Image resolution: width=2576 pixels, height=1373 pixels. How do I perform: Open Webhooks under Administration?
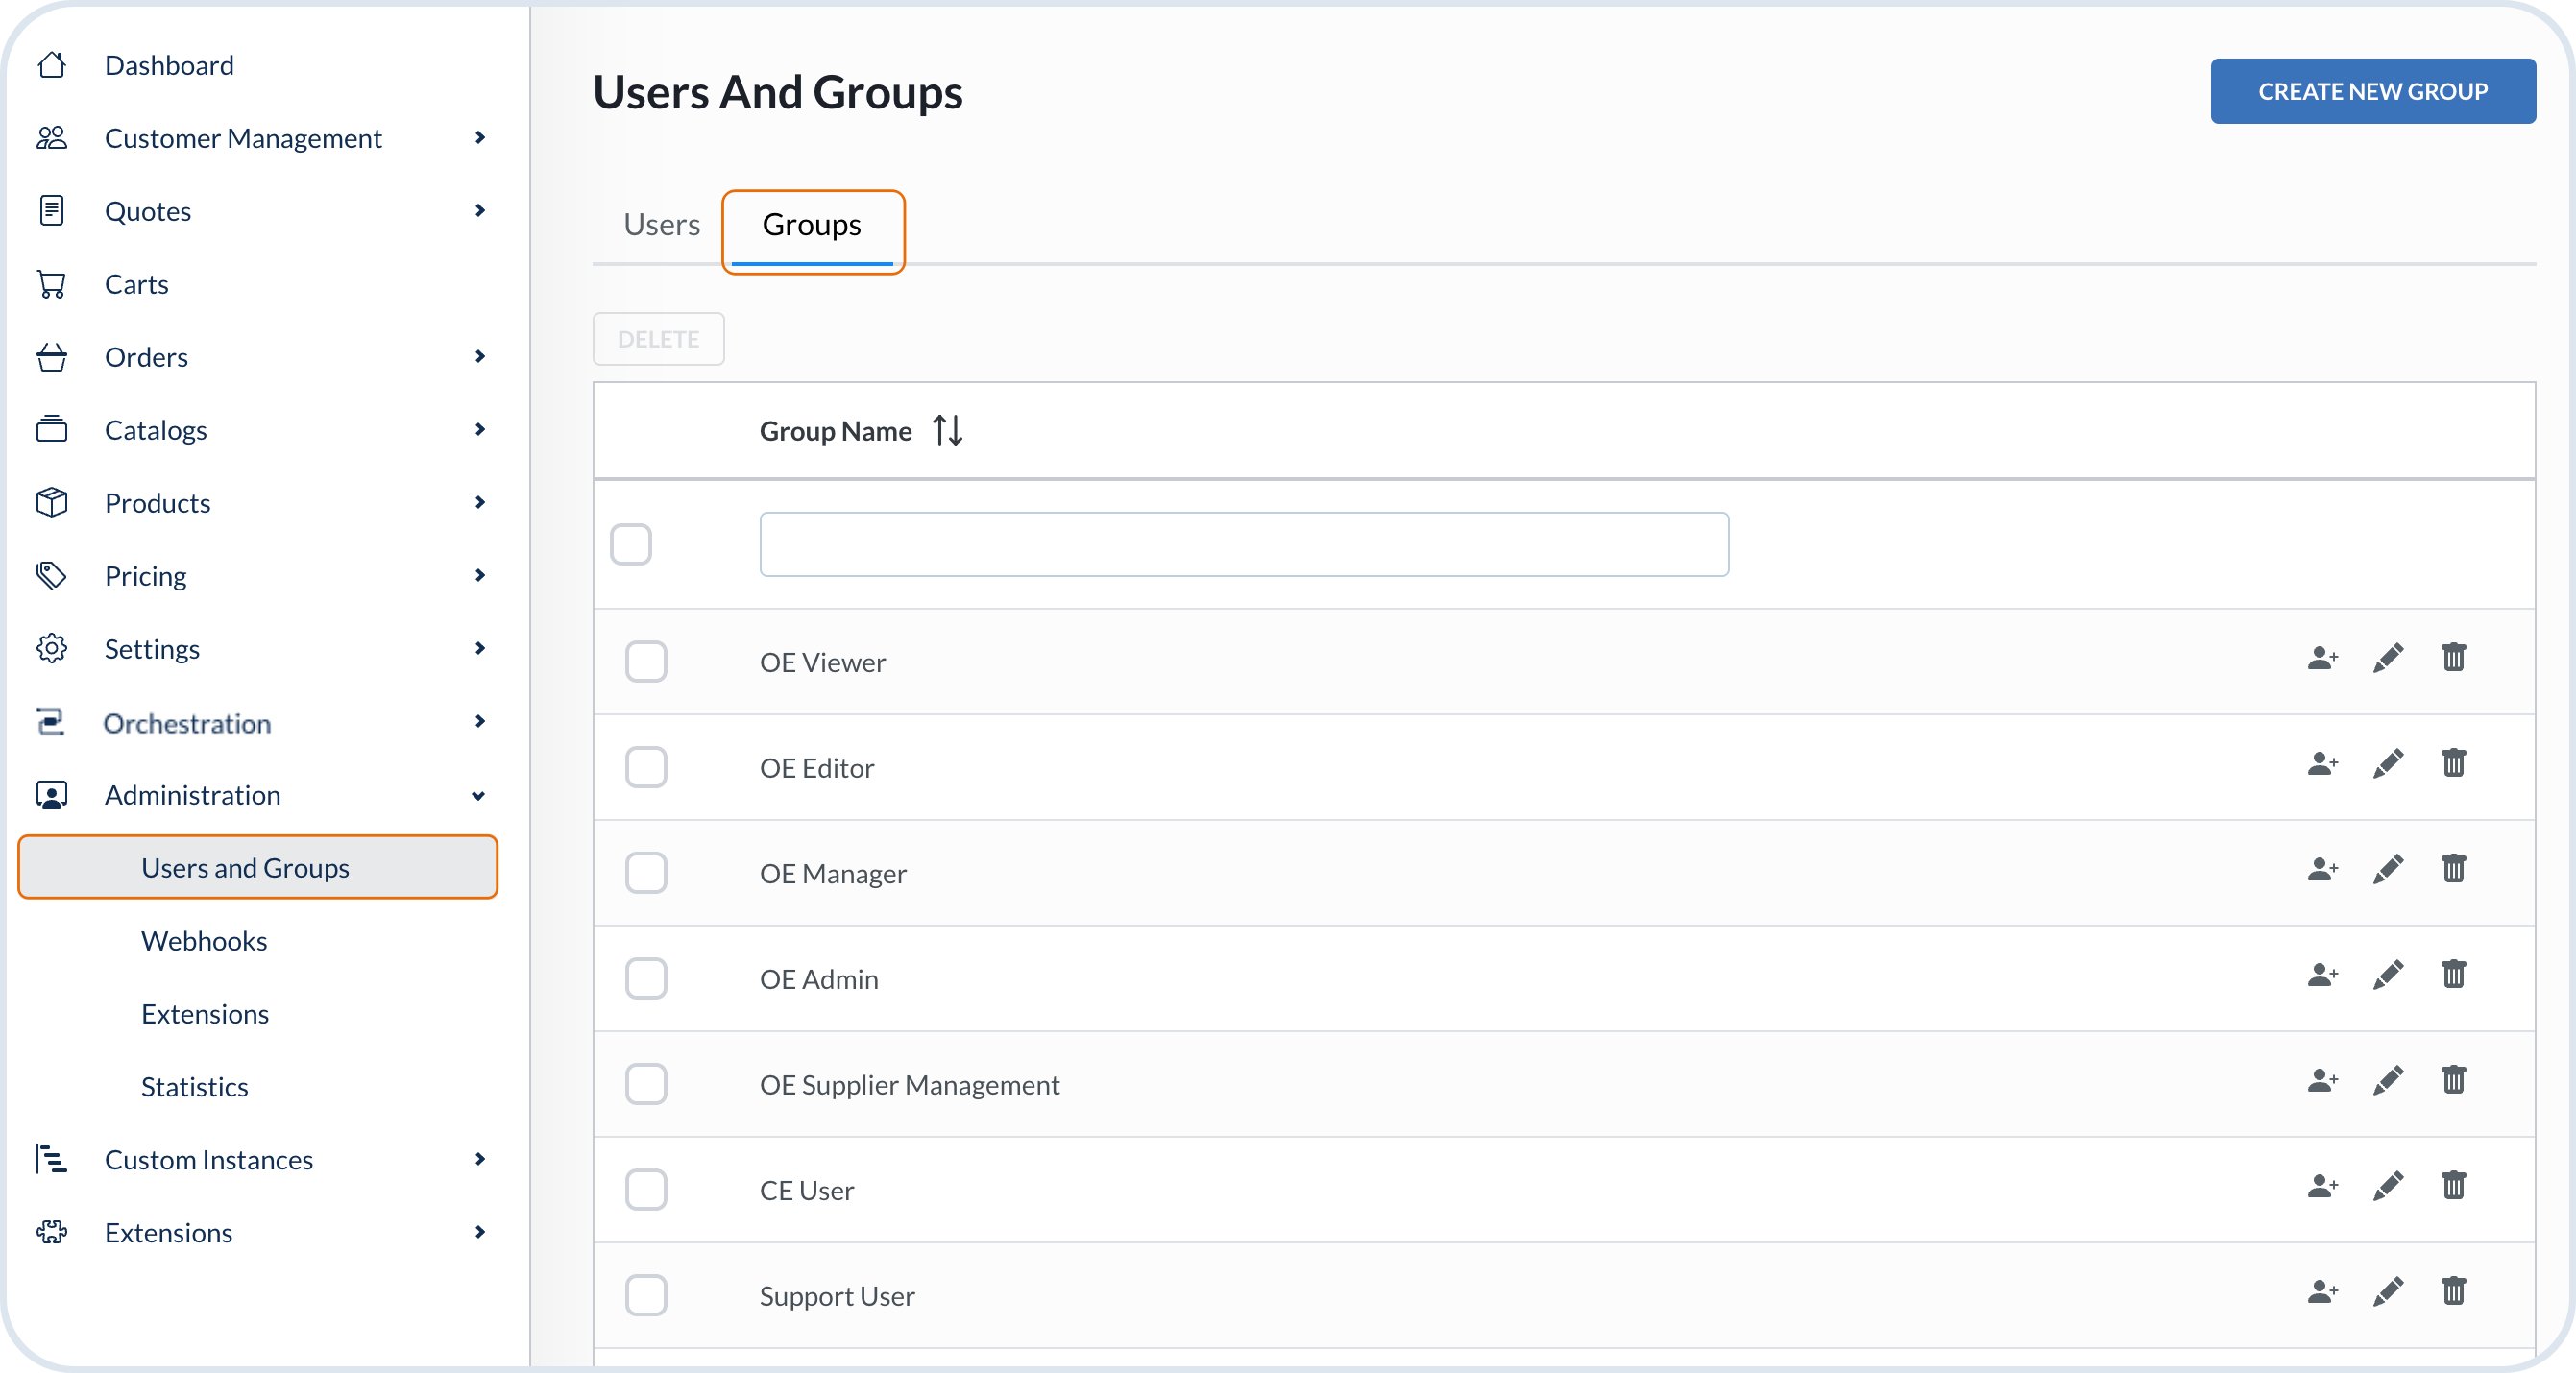[204, 939]
